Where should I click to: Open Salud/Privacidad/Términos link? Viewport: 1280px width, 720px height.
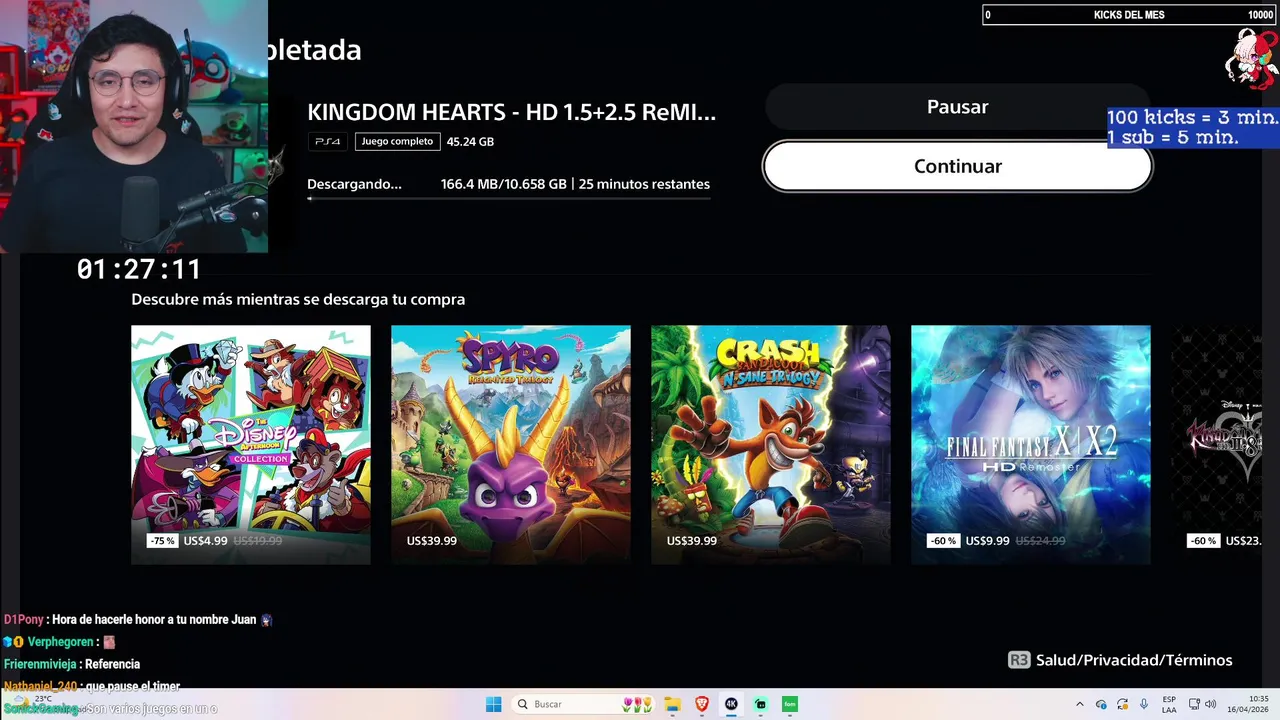[x=1134, y=660]
